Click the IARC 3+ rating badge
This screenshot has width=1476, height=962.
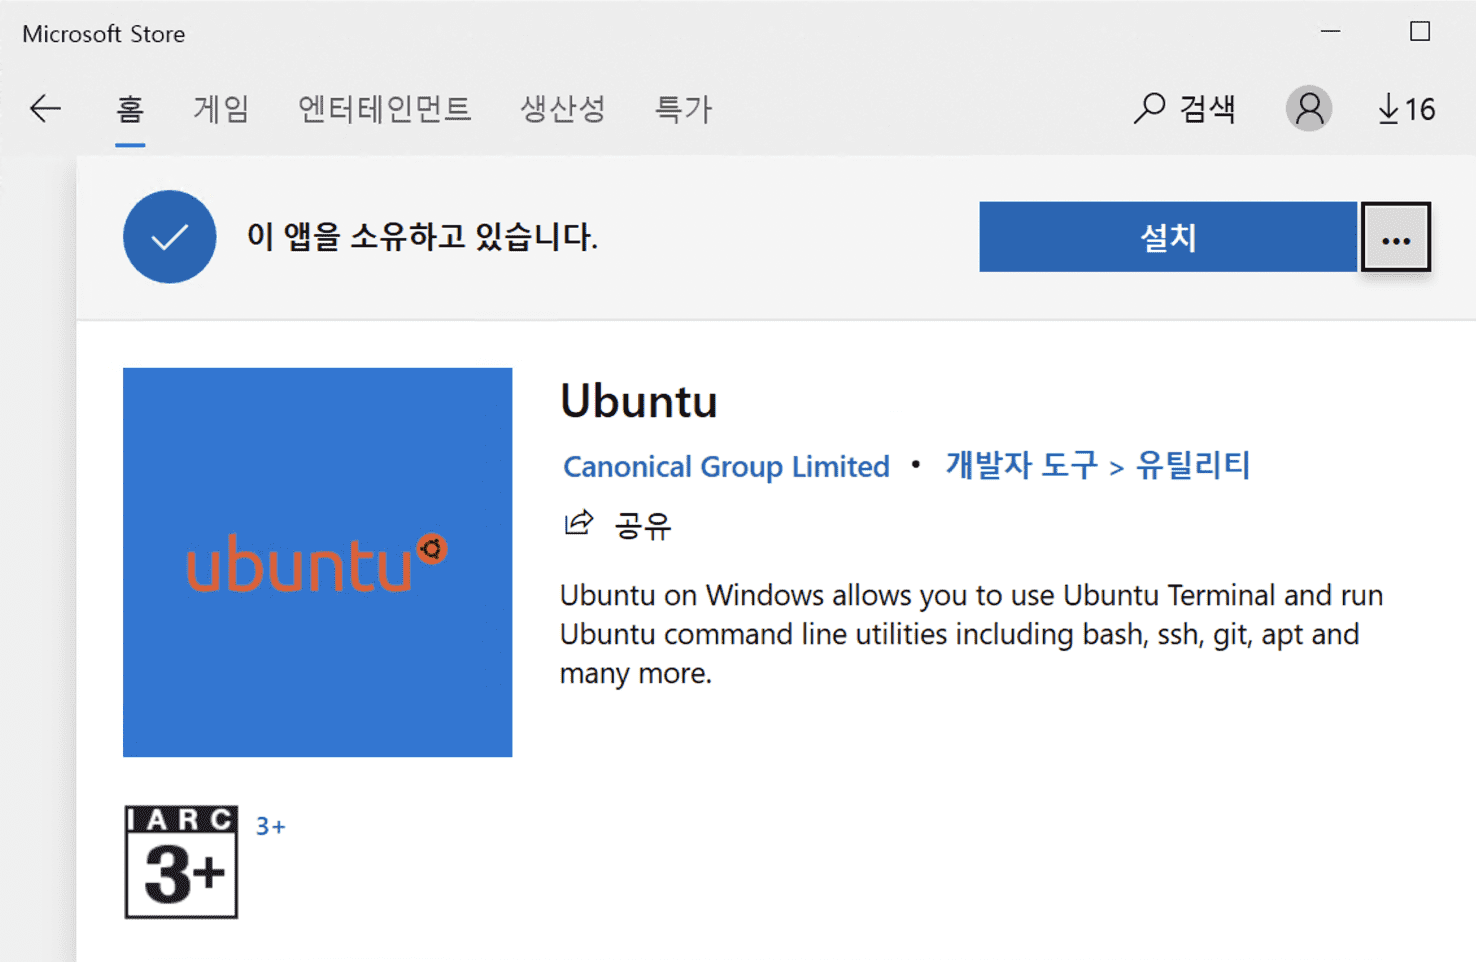click(x=181, y=862)
